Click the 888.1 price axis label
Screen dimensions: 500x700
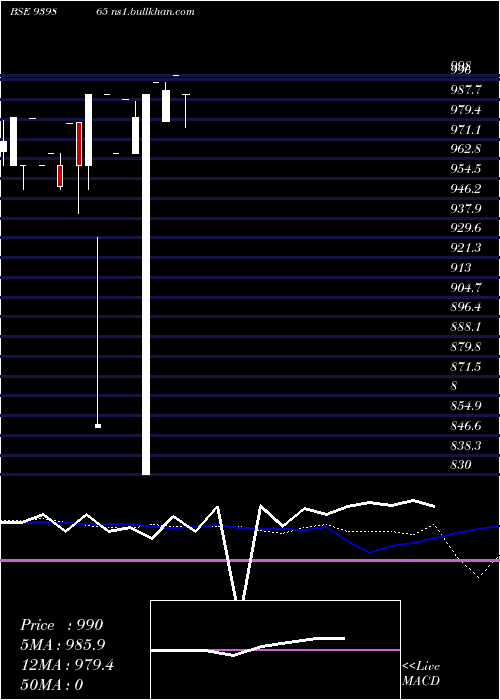(x=466, y=326)
